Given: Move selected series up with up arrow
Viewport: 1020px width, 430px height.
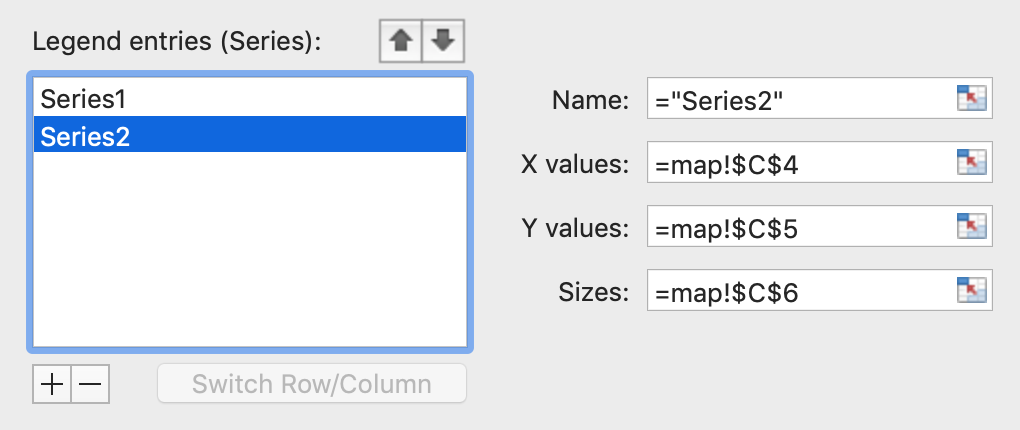Looking at the screenshot, I should point(401,41).
